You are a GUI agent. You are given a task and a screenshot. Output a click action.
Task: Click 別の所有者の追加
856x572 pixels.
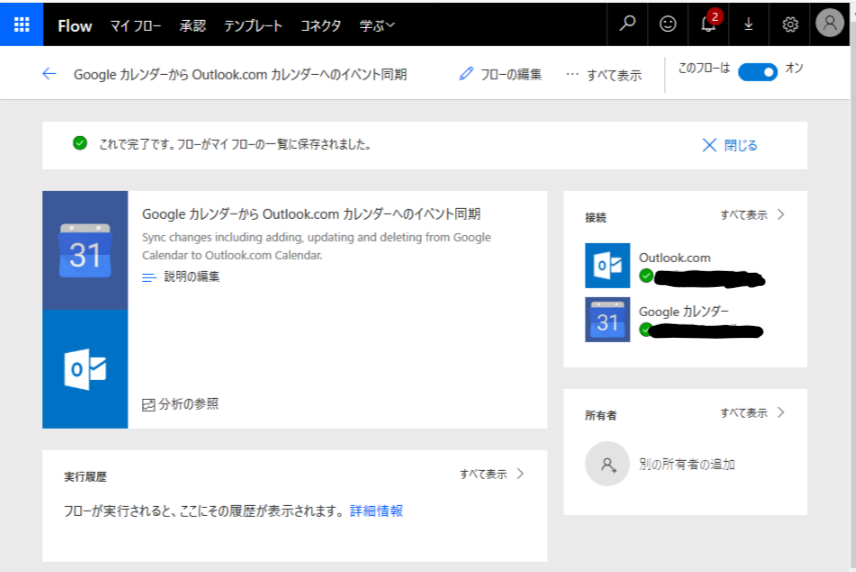tap(687, 464)
